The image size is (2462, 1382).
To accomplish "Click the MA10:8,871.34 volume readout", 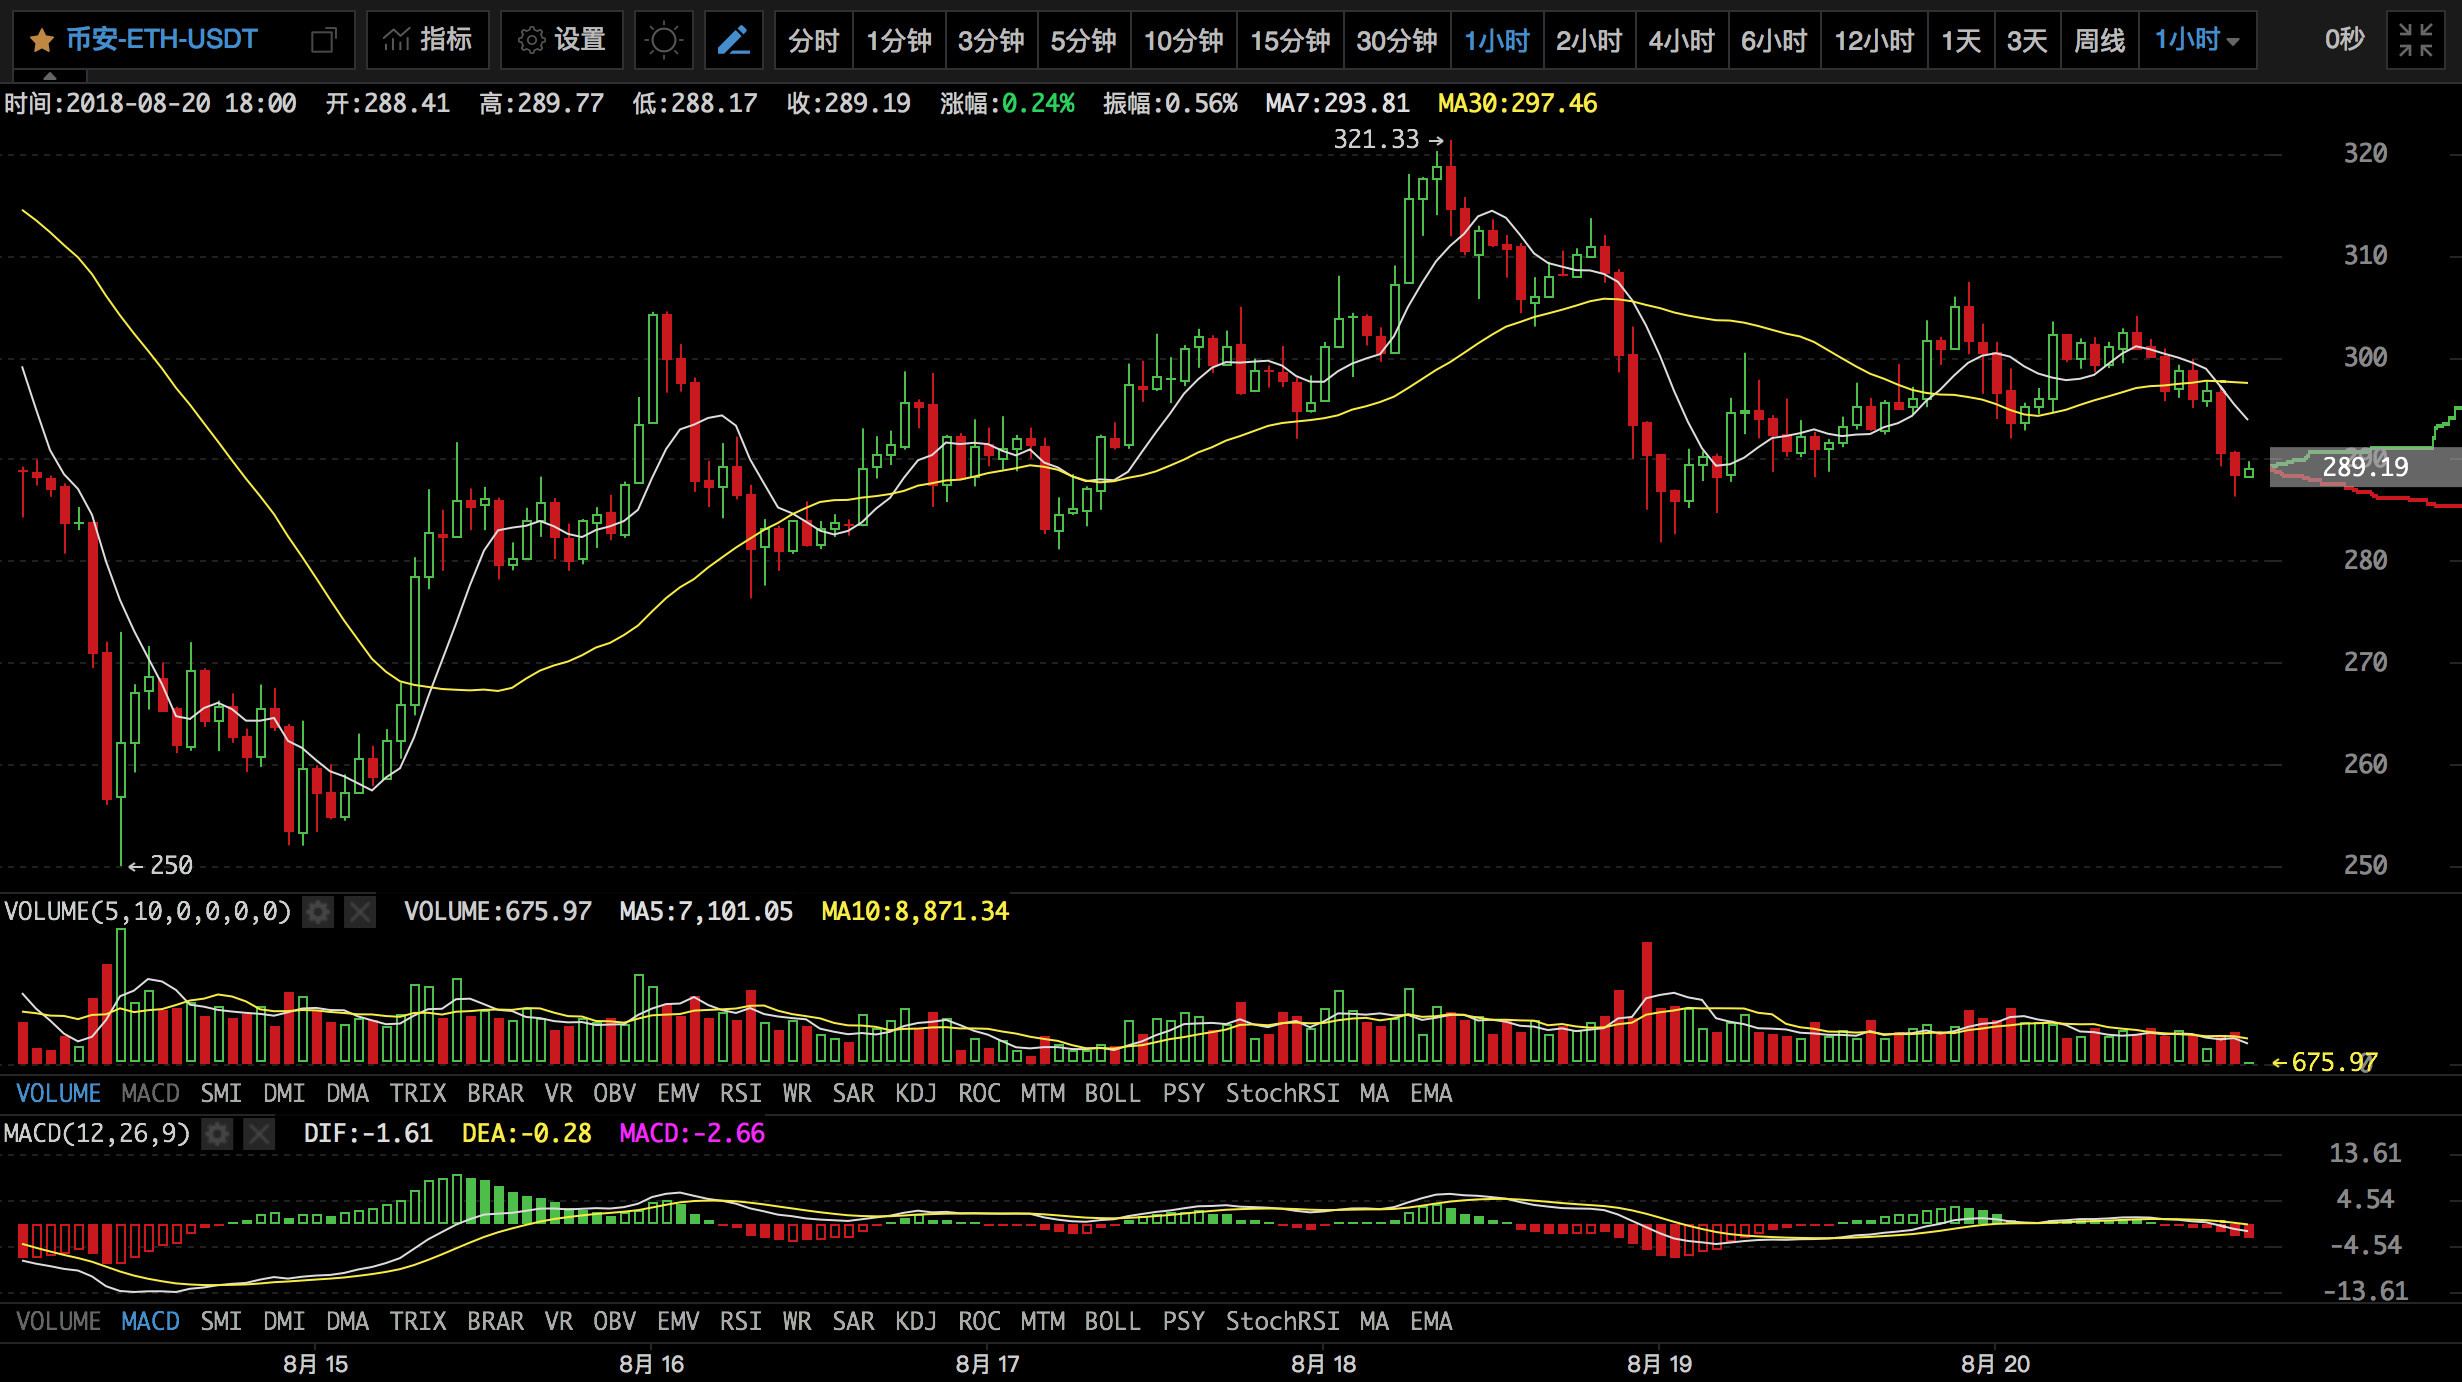I will click(x=915, y=911).
